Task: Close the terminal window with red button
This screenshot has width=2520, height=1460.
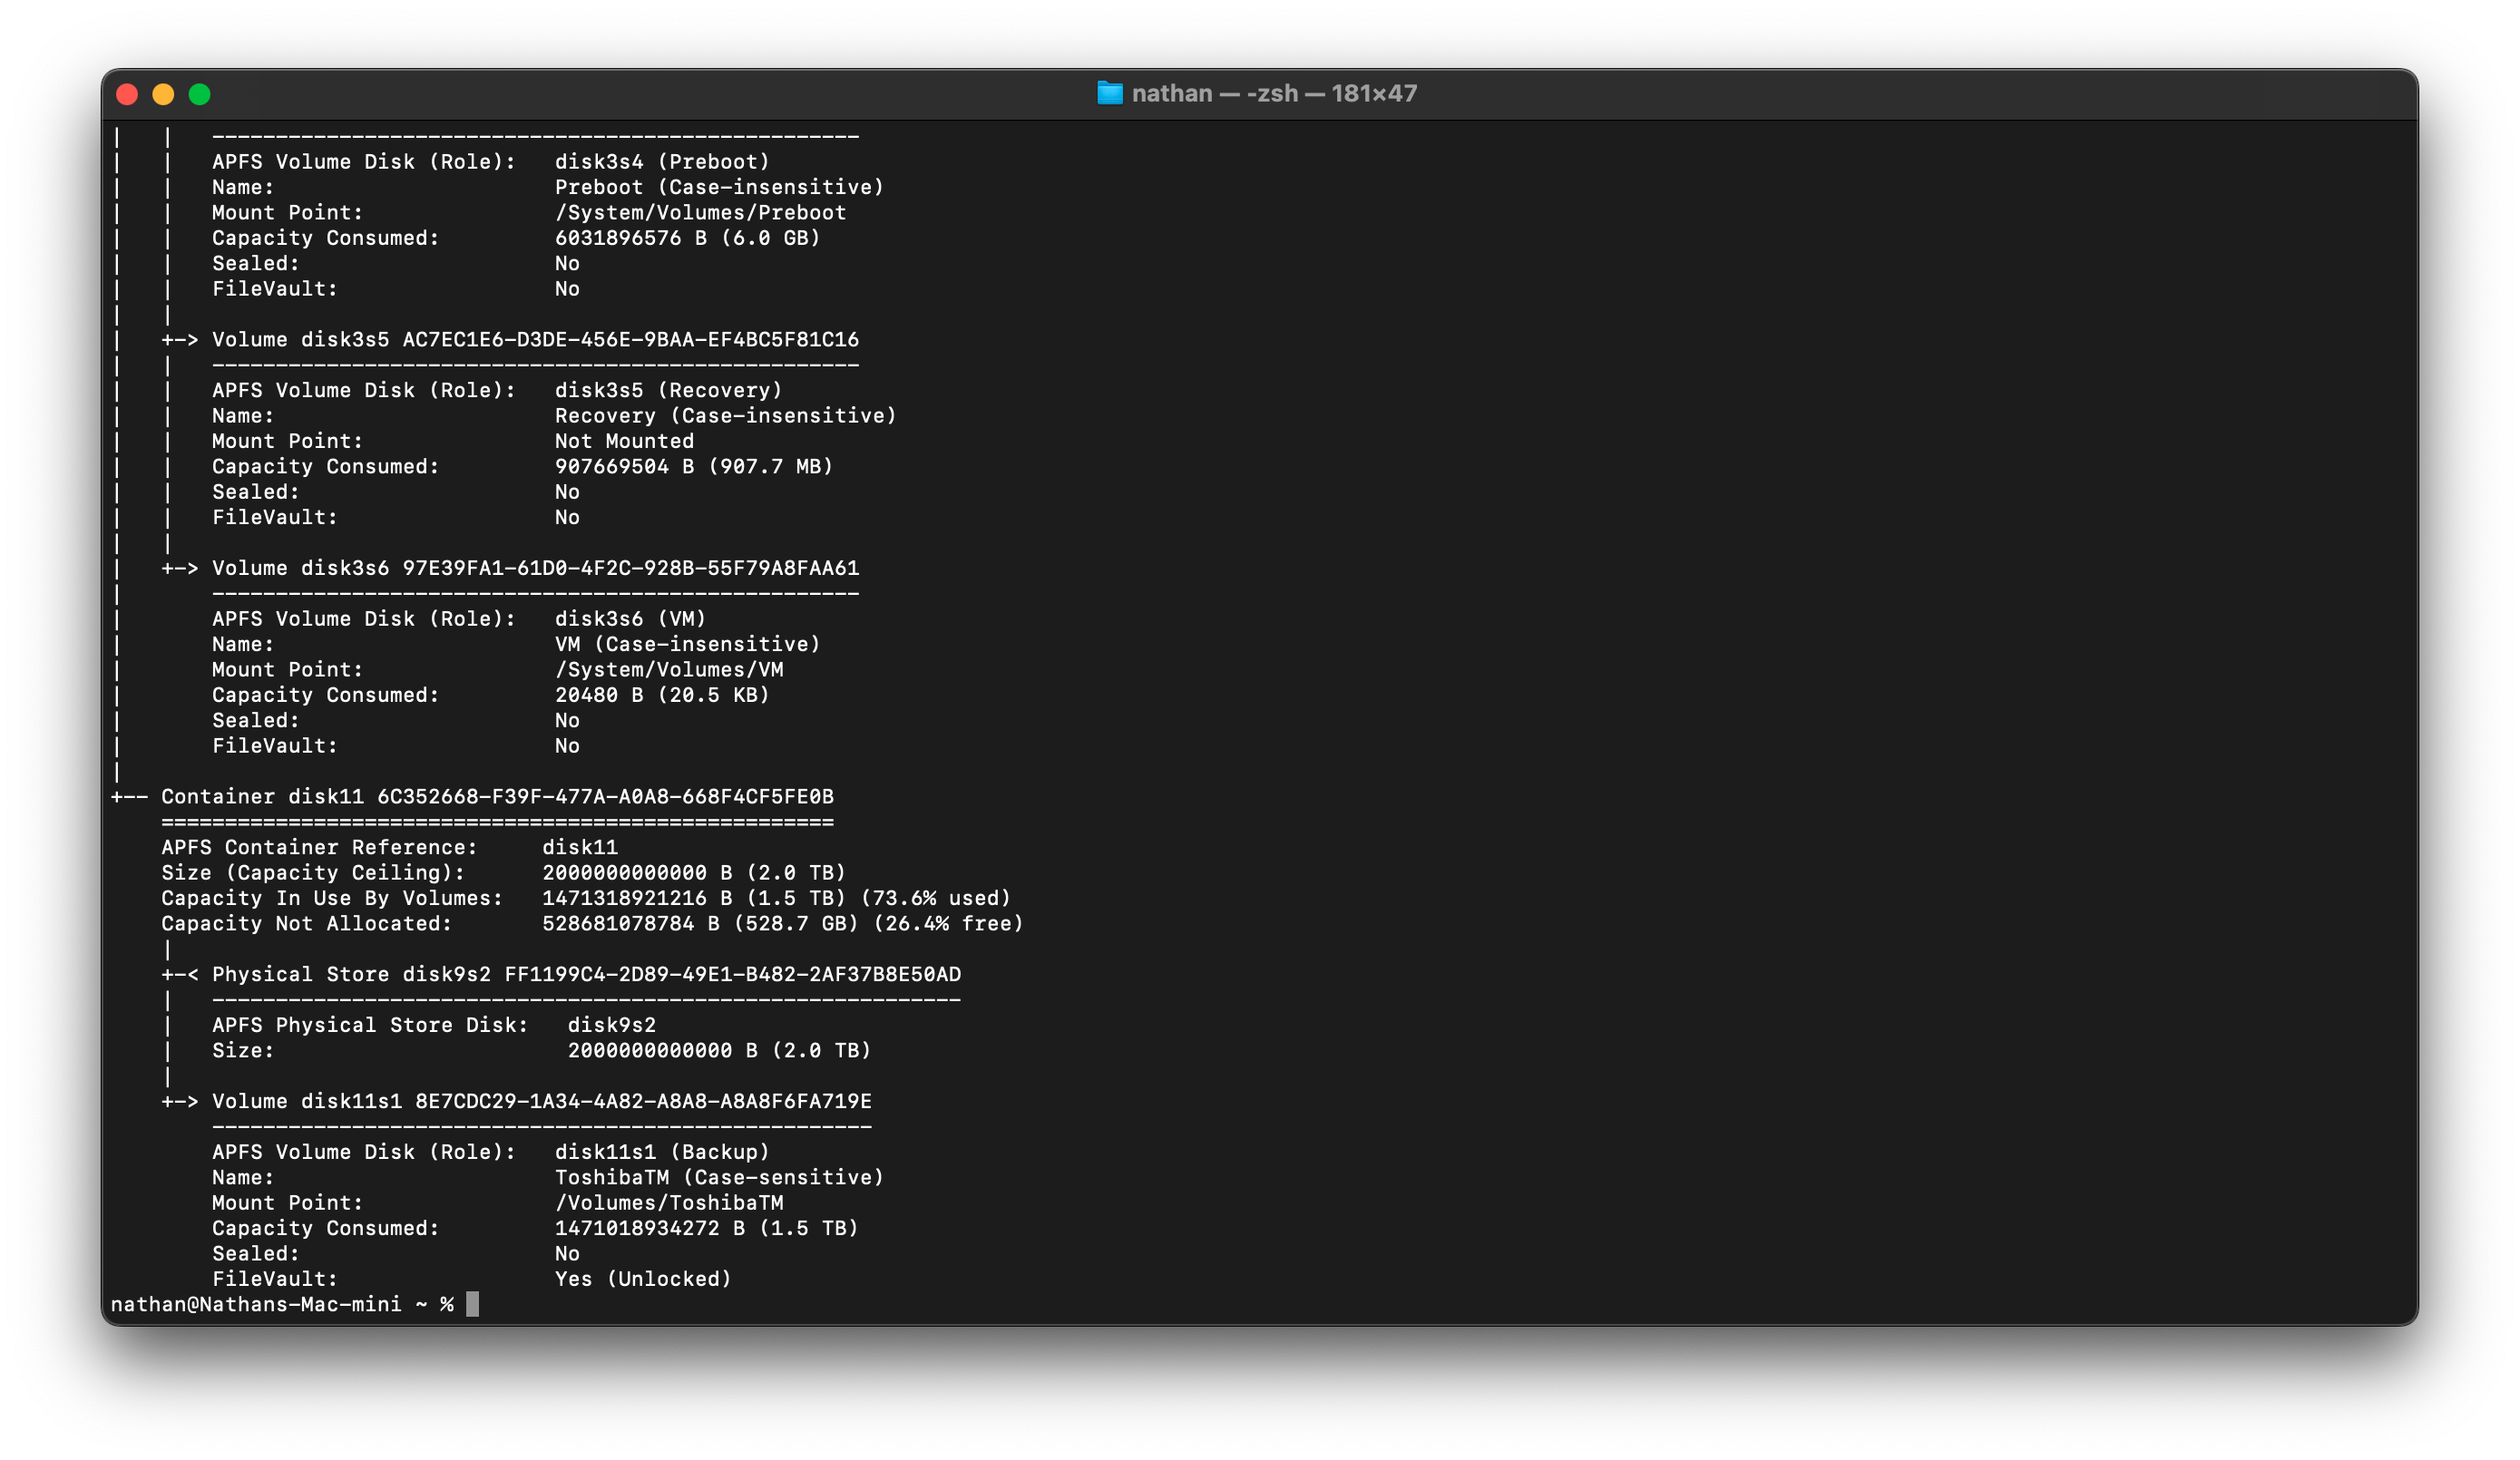Action: click(127, 94)
